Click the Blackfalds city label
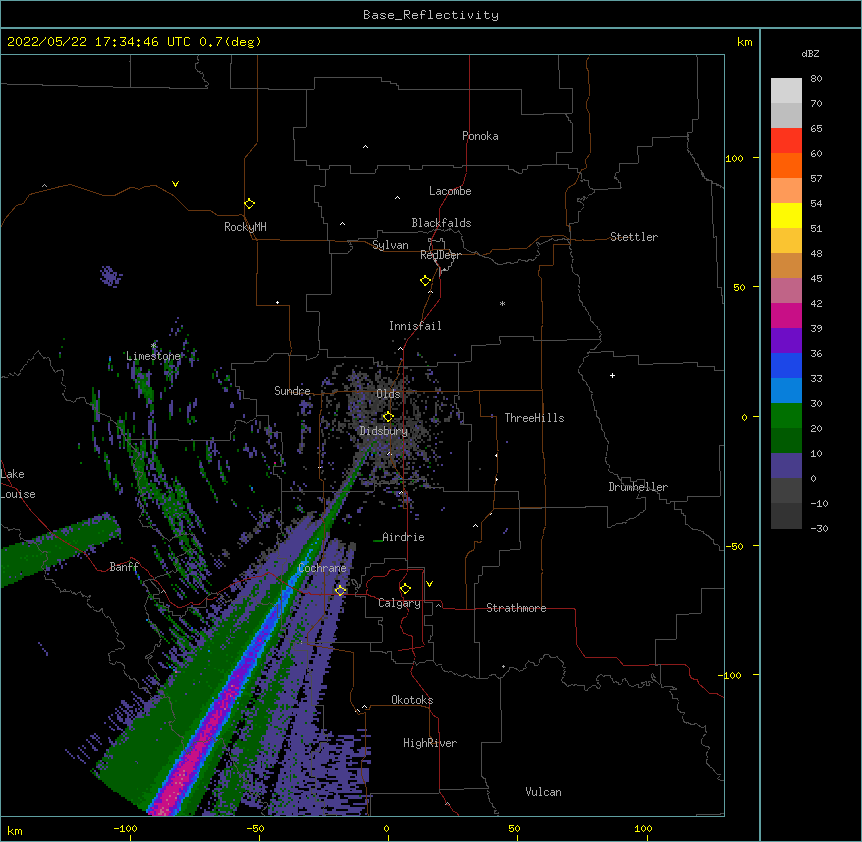The width and height of the screenshot is (862, 842). pyautogui.click(x=441, y=223)
